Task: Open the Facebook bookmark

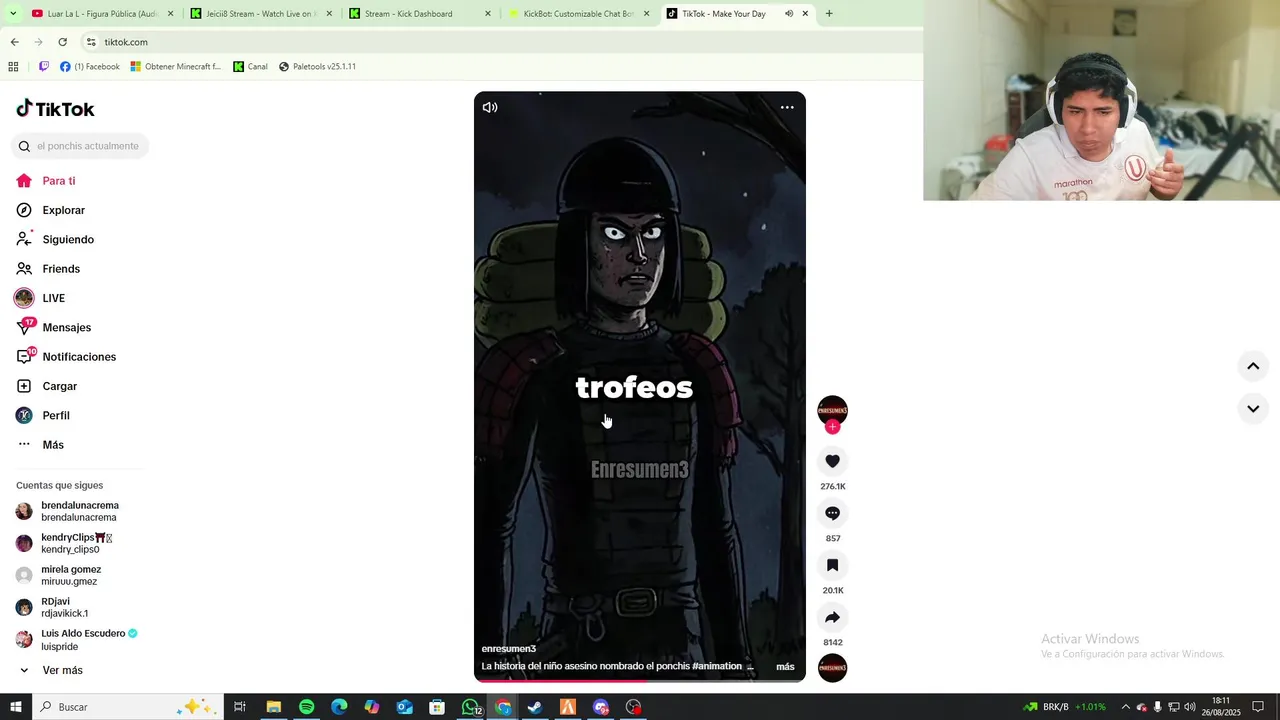Action: [89, 67]
